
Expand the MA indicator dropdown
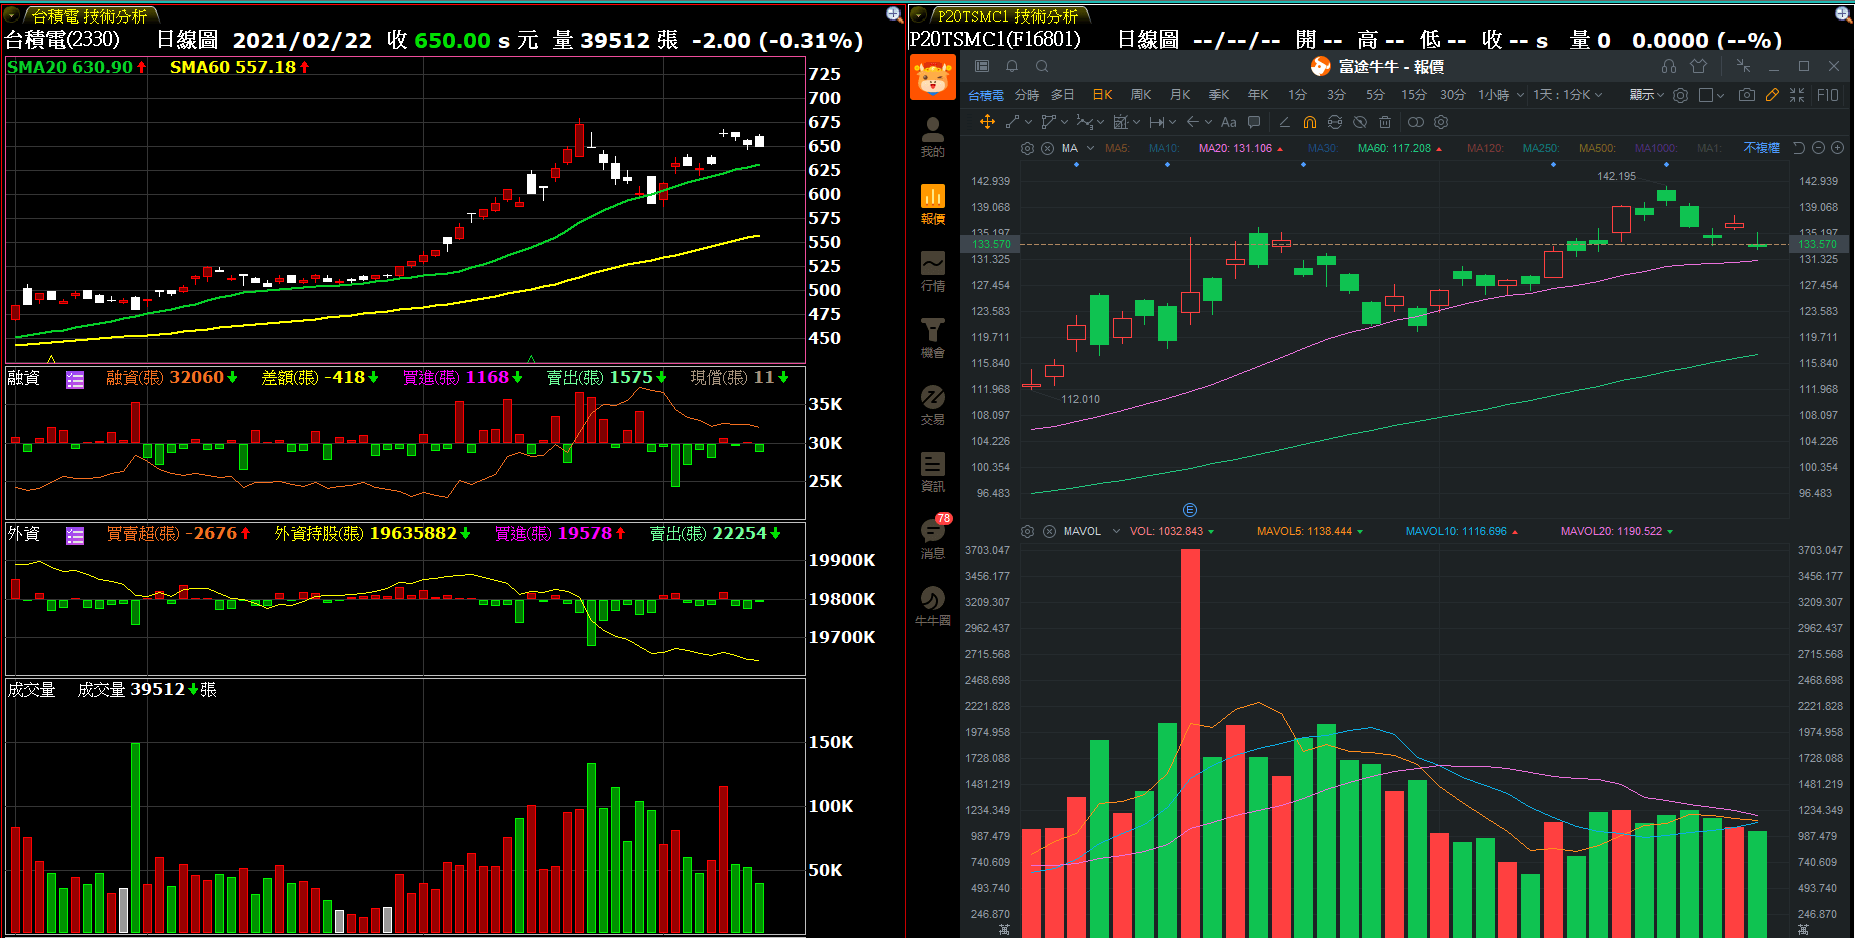(x=1090, y=148)
